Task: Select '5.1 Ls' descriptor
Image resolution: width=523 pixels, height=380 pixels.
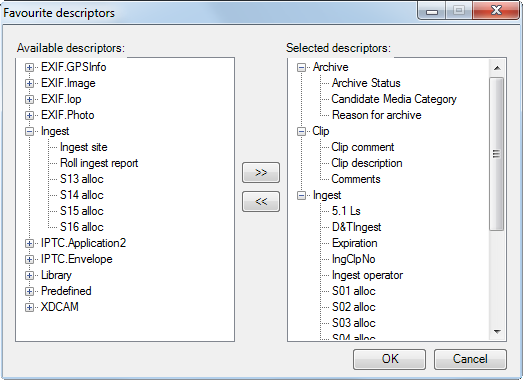Action: [346, 211]
